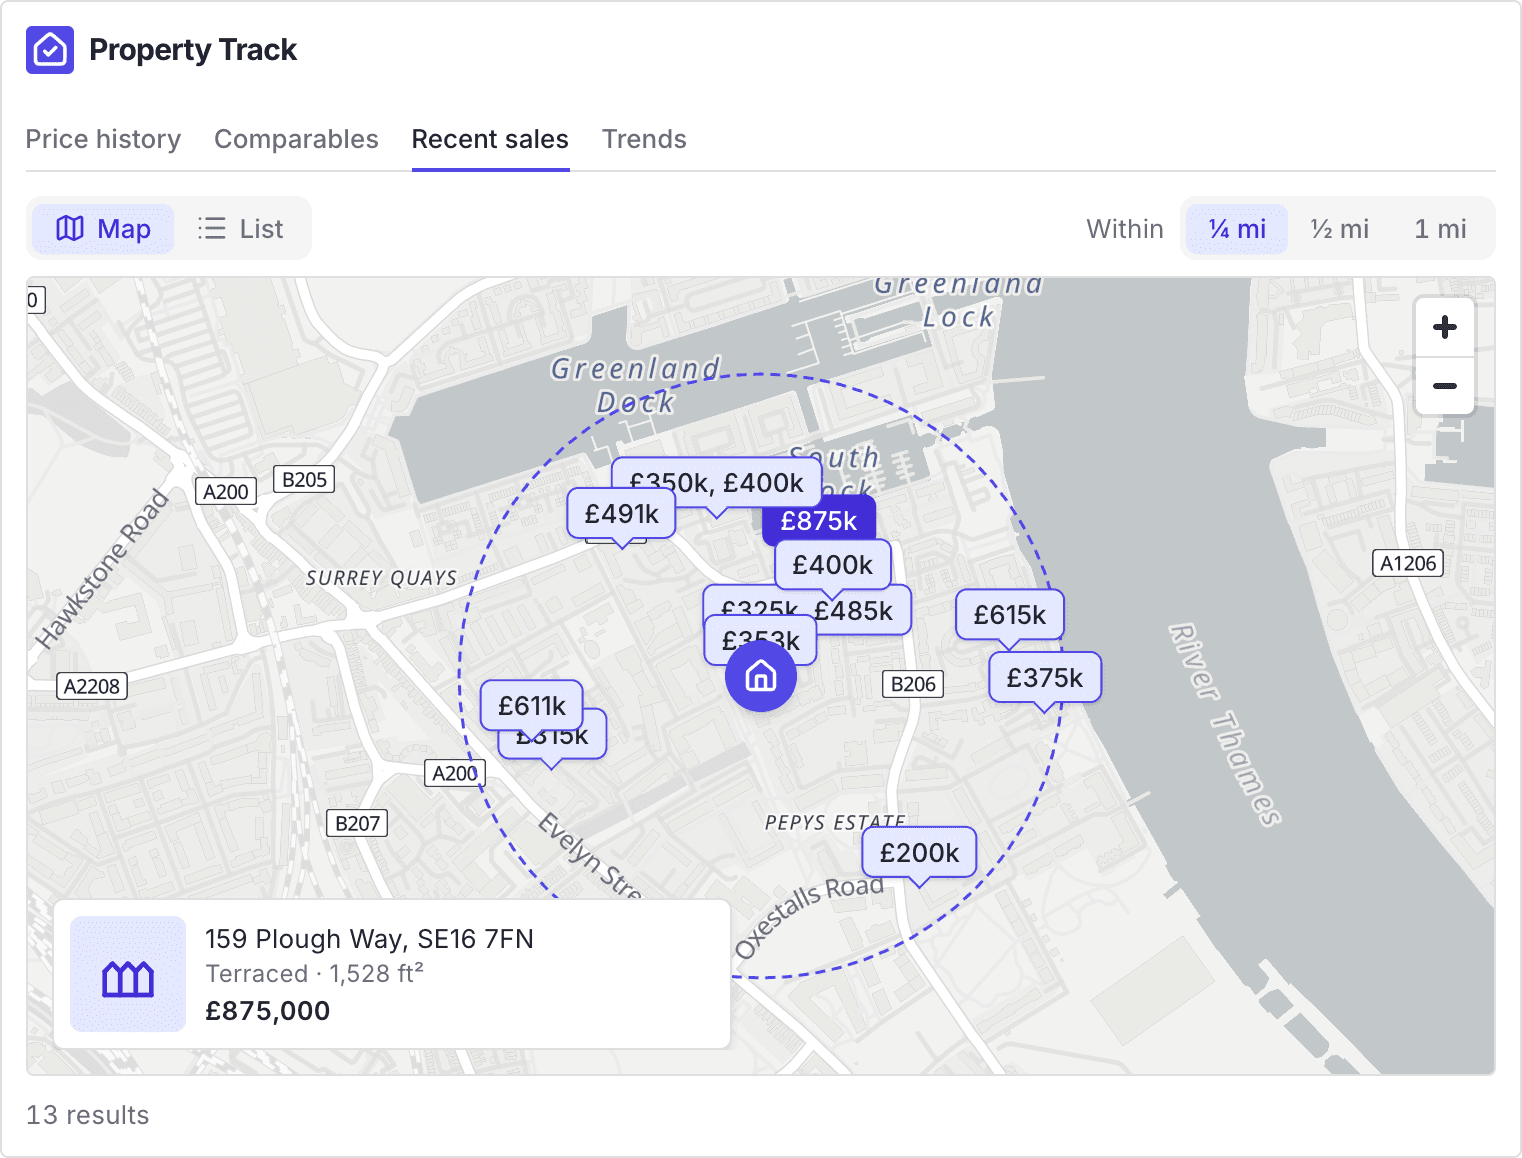Select the £611k price marker
Image resolution: width=1522 pixels, height=1158 pixels.
point(532,706)
